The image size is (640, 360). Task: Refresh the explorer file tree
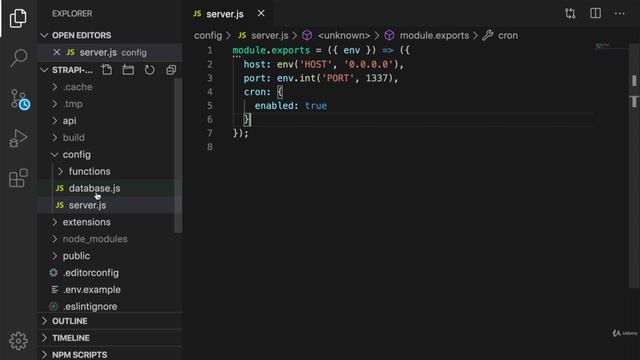pyautogui.click(x=150, y=70)
